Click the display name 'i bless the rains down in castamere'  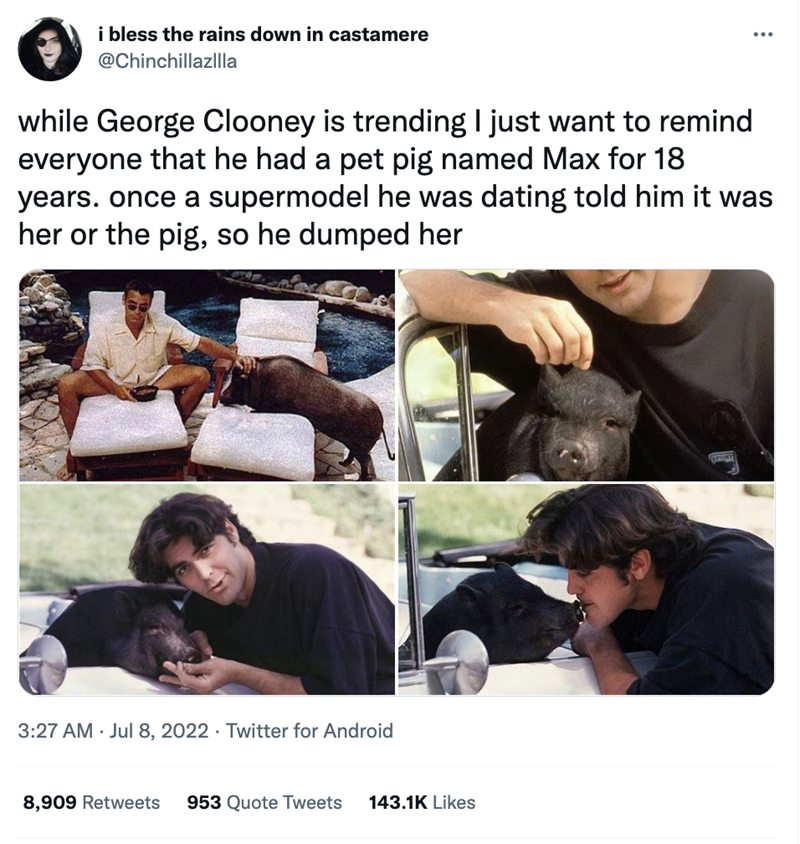(x=263, y=34)
